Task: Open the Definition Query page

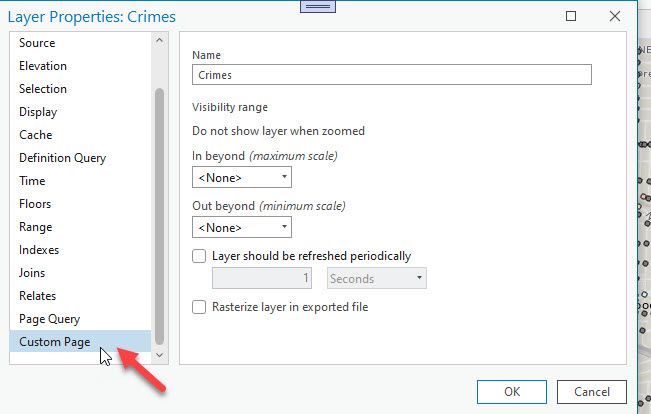Action: point(62,158)
